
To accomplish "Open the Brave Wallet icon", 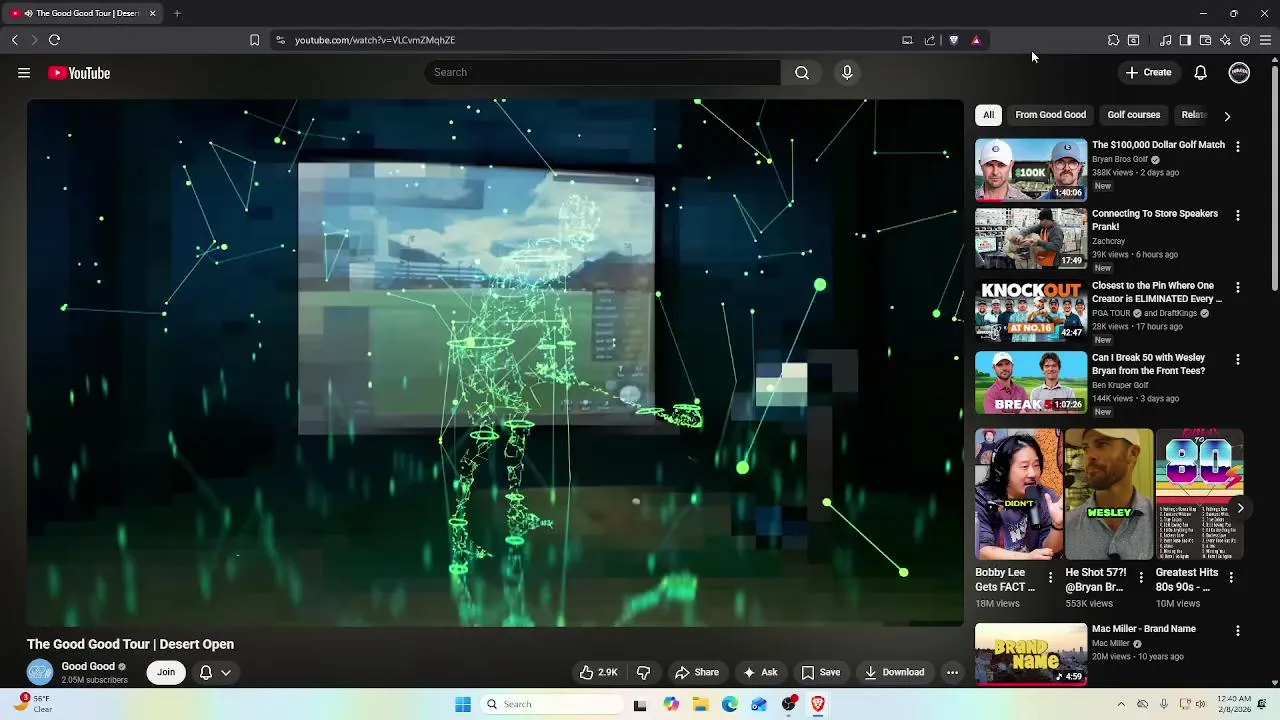I will [x=1205, y=40].
